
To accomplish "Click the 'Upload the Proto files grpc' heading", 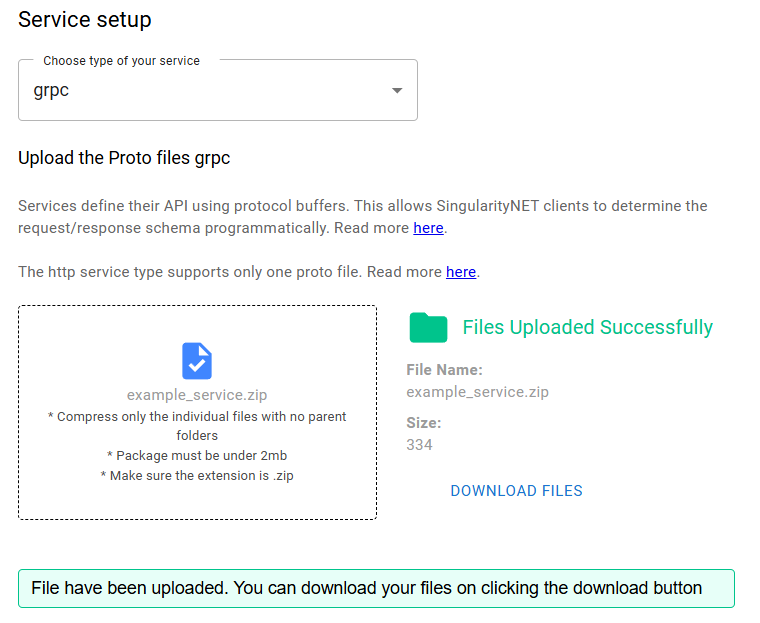I will (124, 158).
